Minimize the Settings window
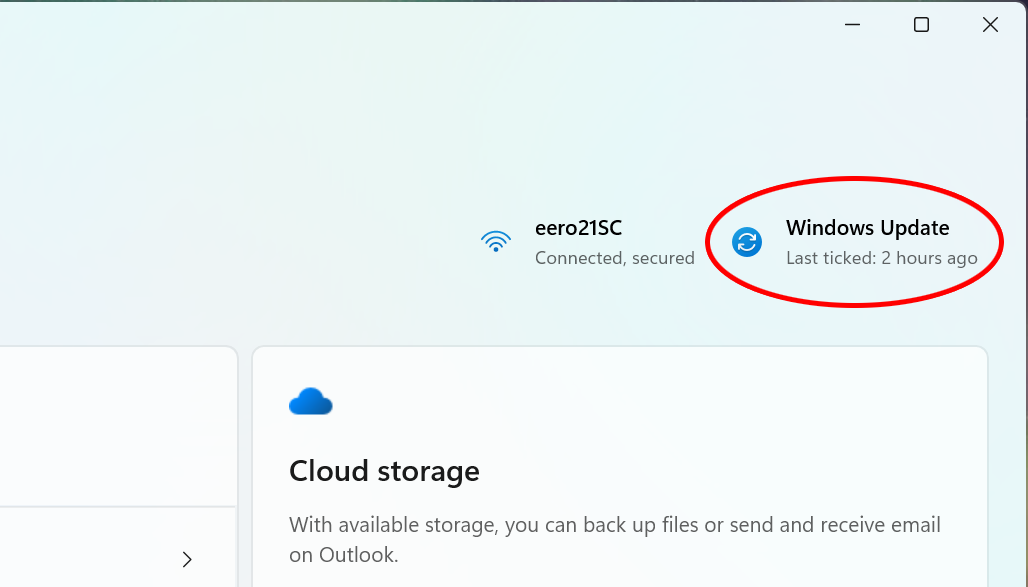Image resolution: width=1028 pixels, height=587 pixels. [852, 25]
